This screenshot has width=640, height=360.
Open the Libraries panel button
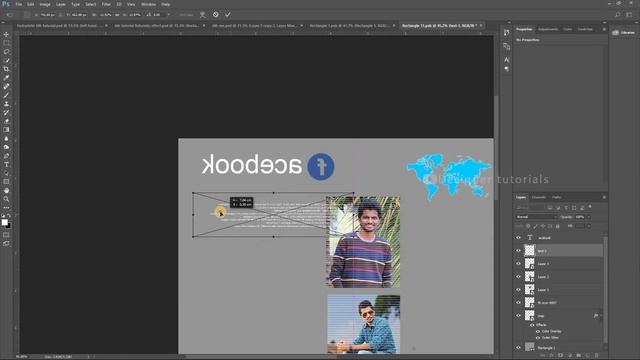tap(624, 33)
